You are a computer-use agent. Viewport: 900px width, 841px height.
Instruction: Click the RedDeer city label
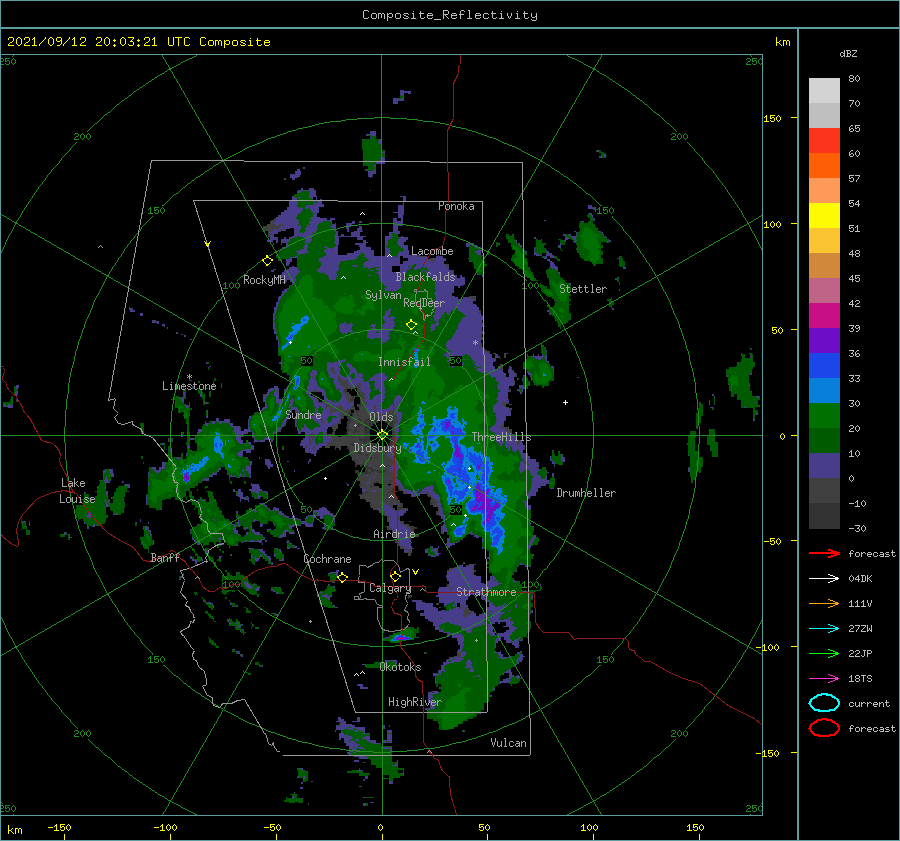[x=424, y=303]
